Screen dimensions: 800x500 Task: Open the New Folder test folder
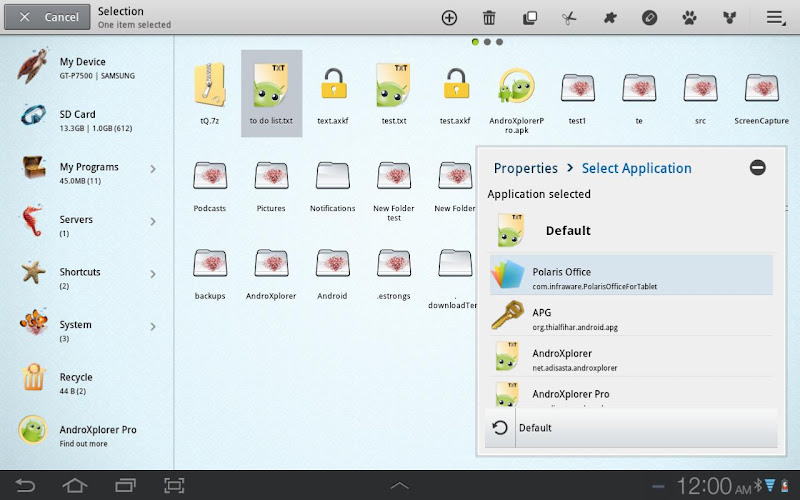pos(394,191)
